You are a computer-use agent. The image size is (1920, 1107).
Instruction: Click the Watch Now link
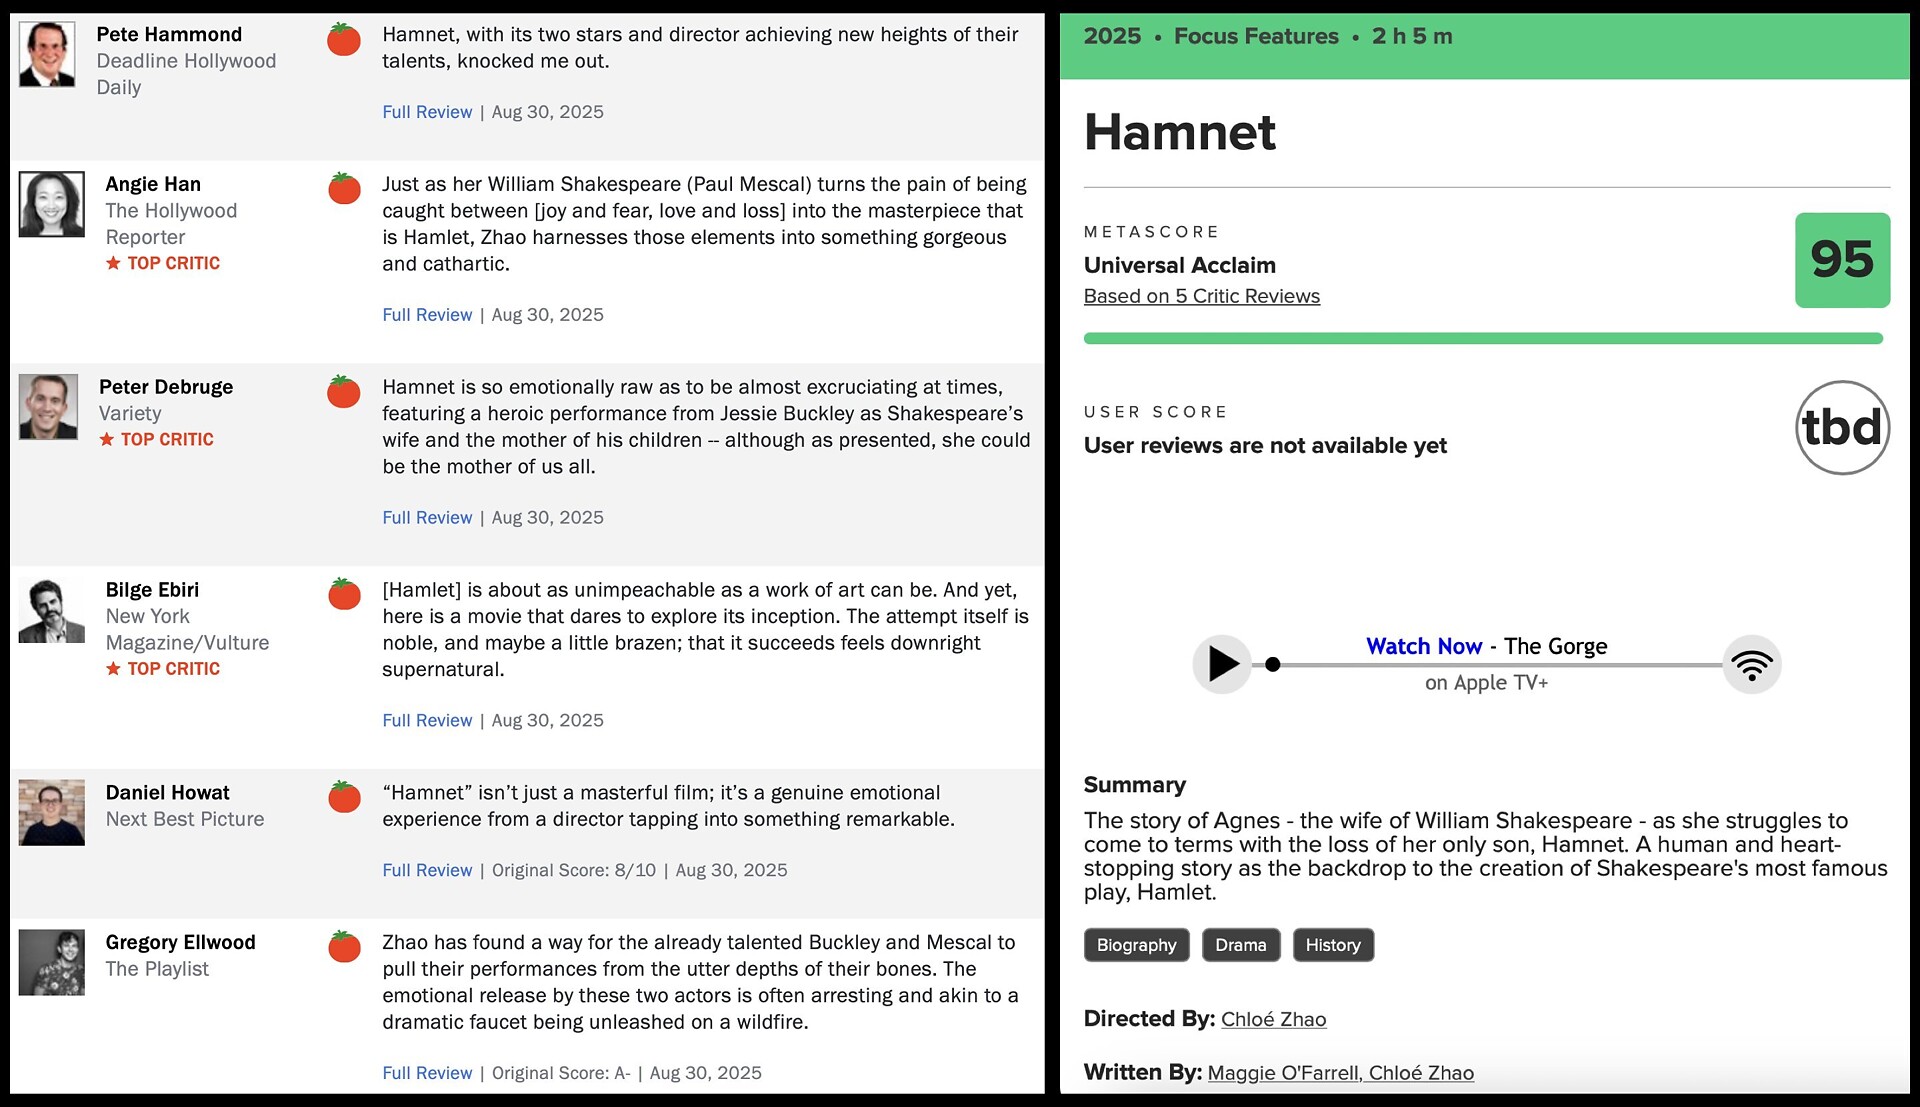click(x=1423, y=646)
